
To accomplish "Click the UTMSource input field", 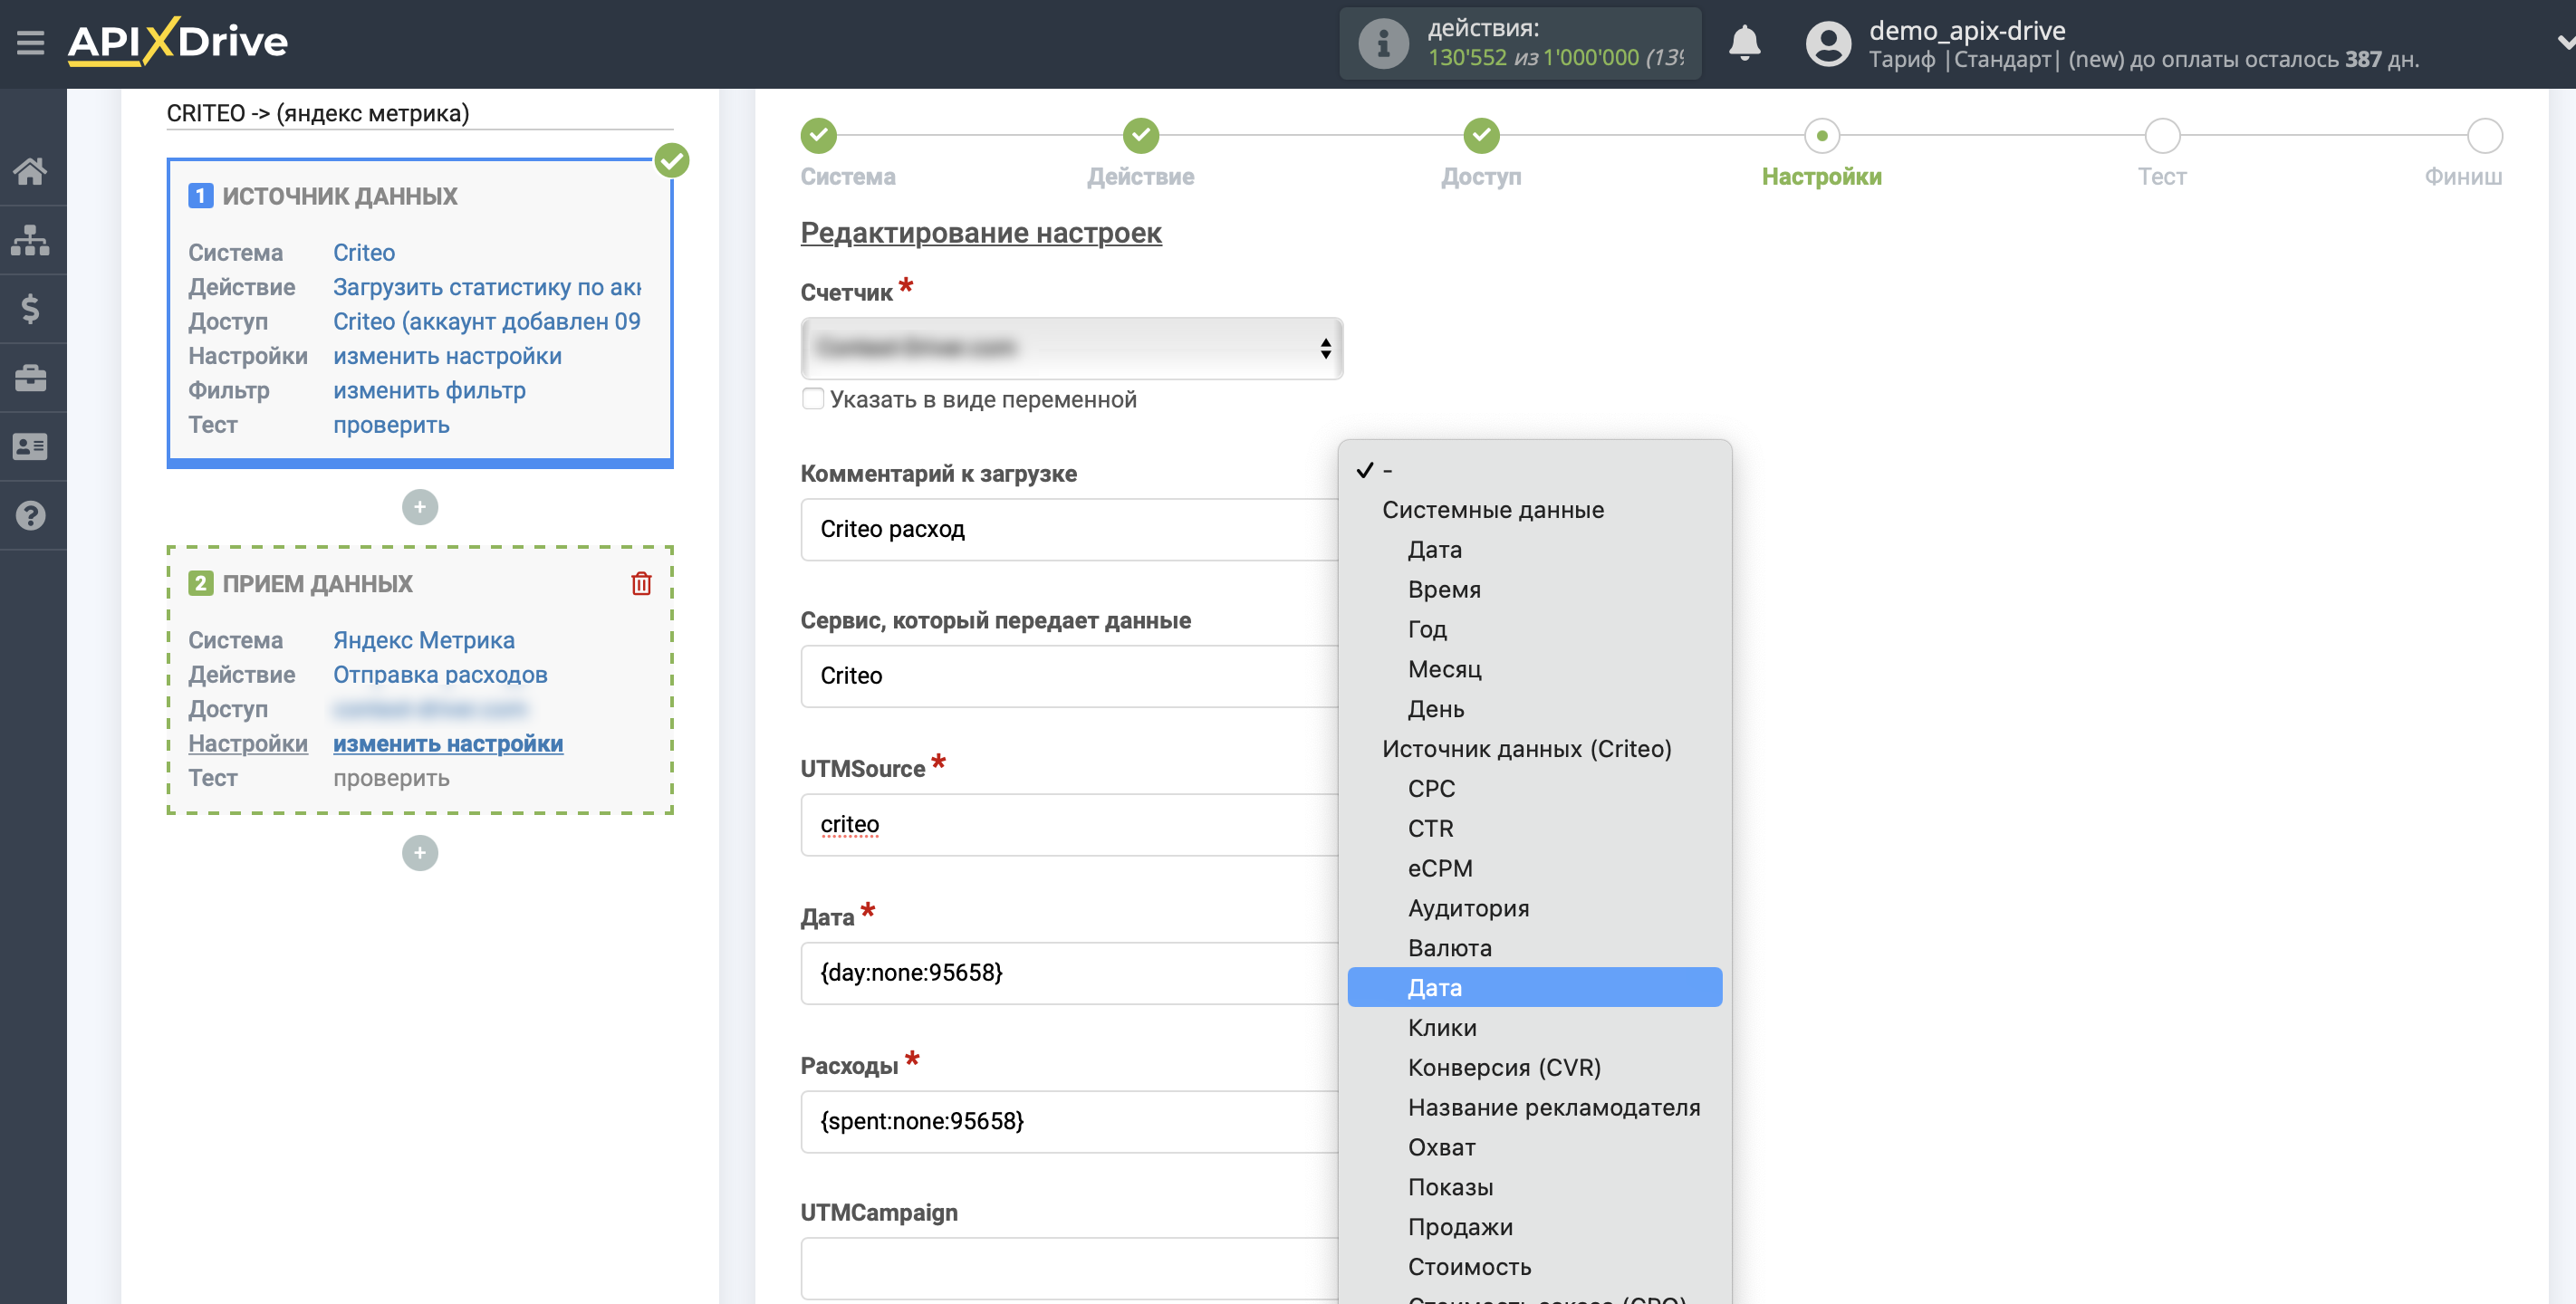I will click(1070, 824).
